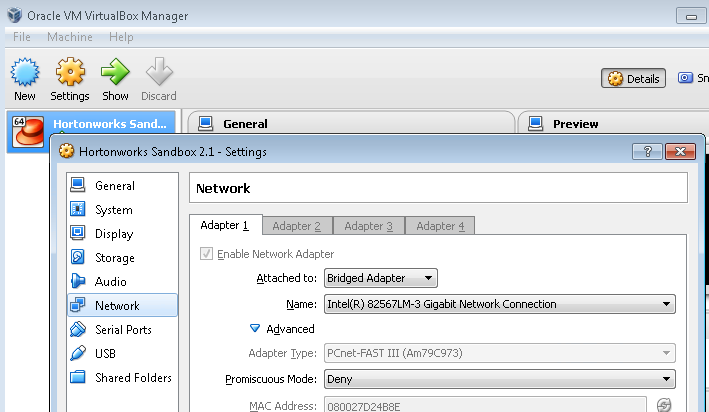Click the General section monitor icon

[206, 123]
